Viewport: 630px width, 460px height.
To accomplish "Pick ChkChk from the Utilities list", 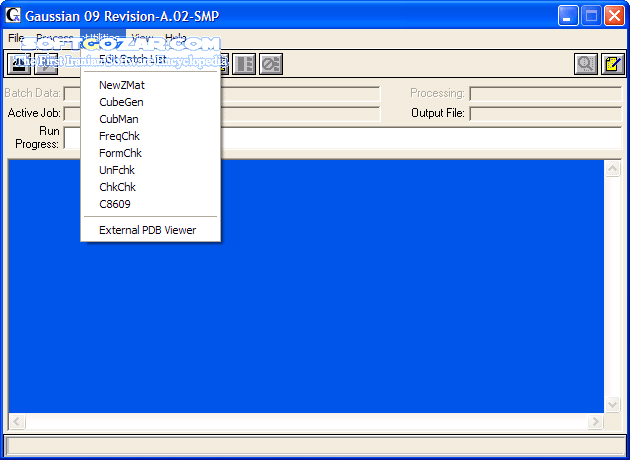I will click(151, 187).
